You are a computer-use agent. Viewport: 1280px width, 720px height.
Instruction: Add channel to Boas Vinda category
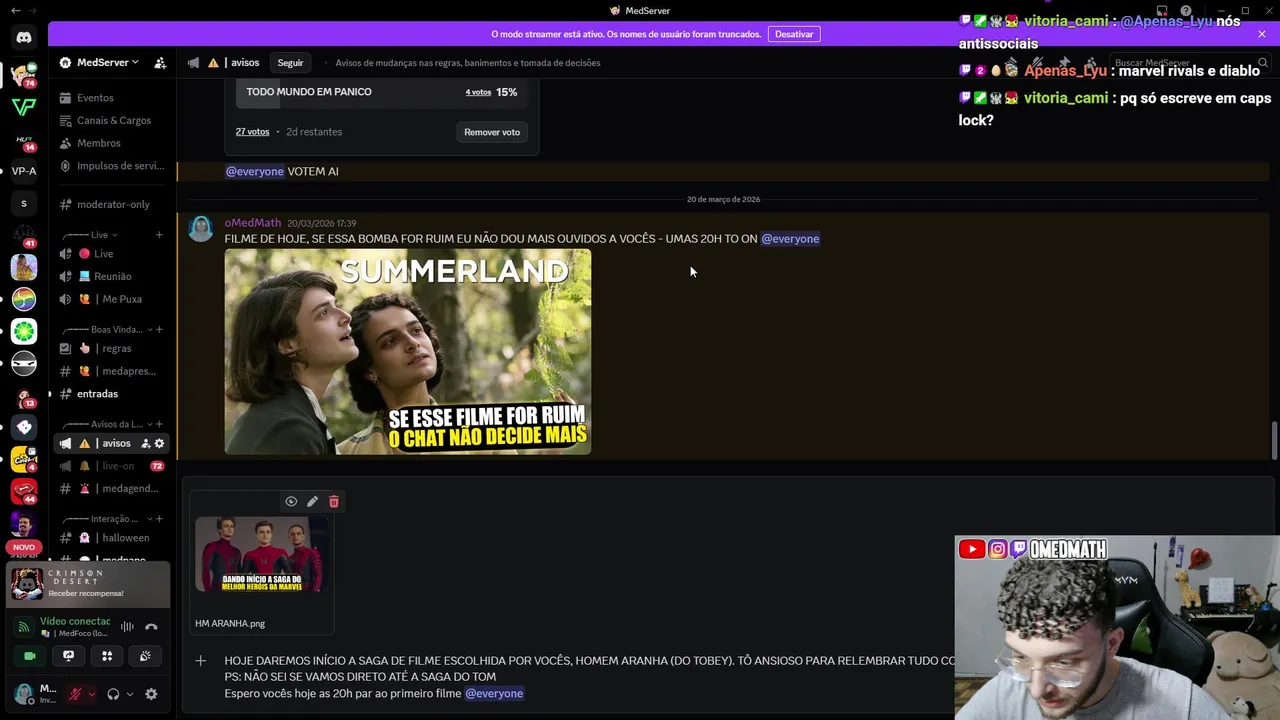pyautogui.click(x=159, y=329)
